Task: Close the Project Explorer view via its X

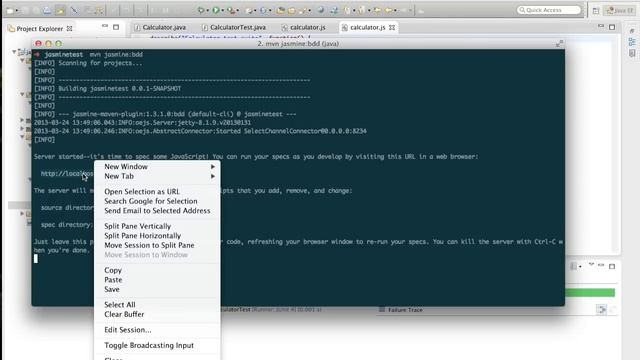Action: pos(69,29)
